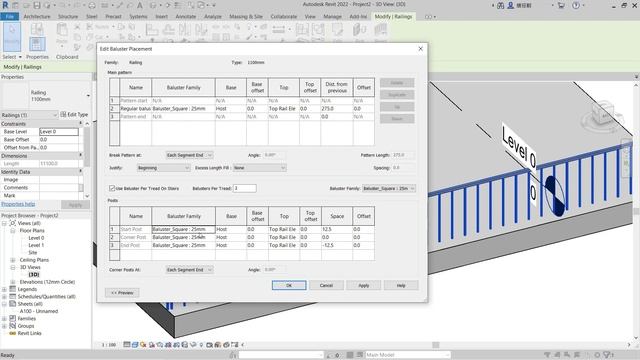This screenshot has width=640, height=360.
Task: Click the signed-in user account icon
Action: (x=510, y=5)
